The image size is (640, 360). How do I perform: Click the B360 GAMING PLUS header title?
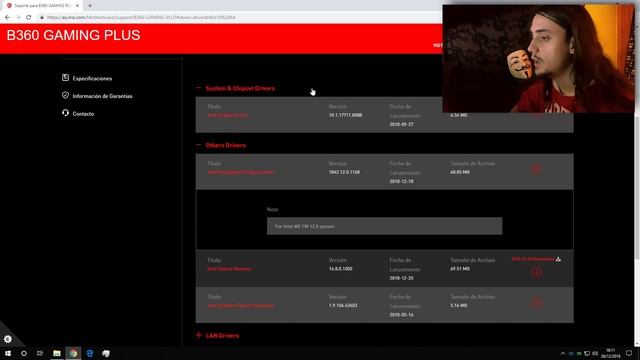[x=73, y=35]
